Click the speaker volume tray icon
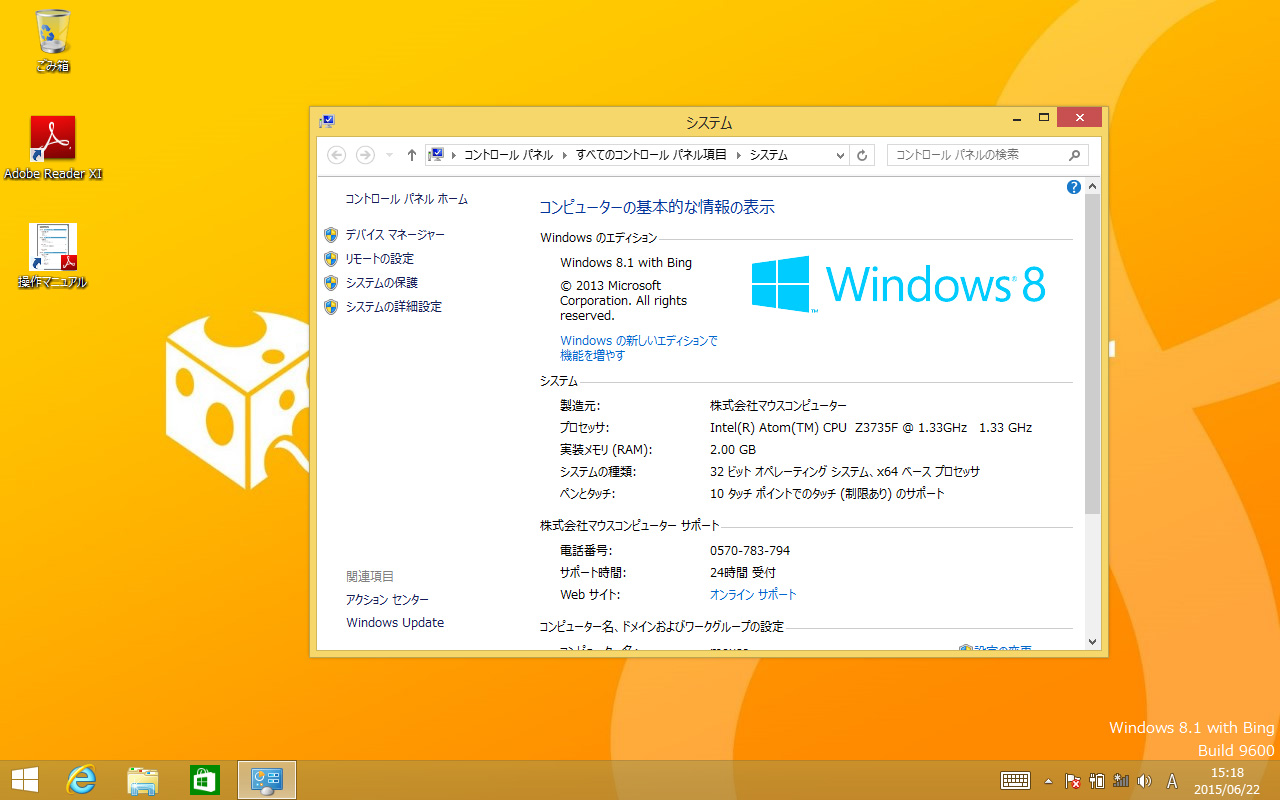Viewport: 1280px width, 800px height. click(x=1144, y=781)
